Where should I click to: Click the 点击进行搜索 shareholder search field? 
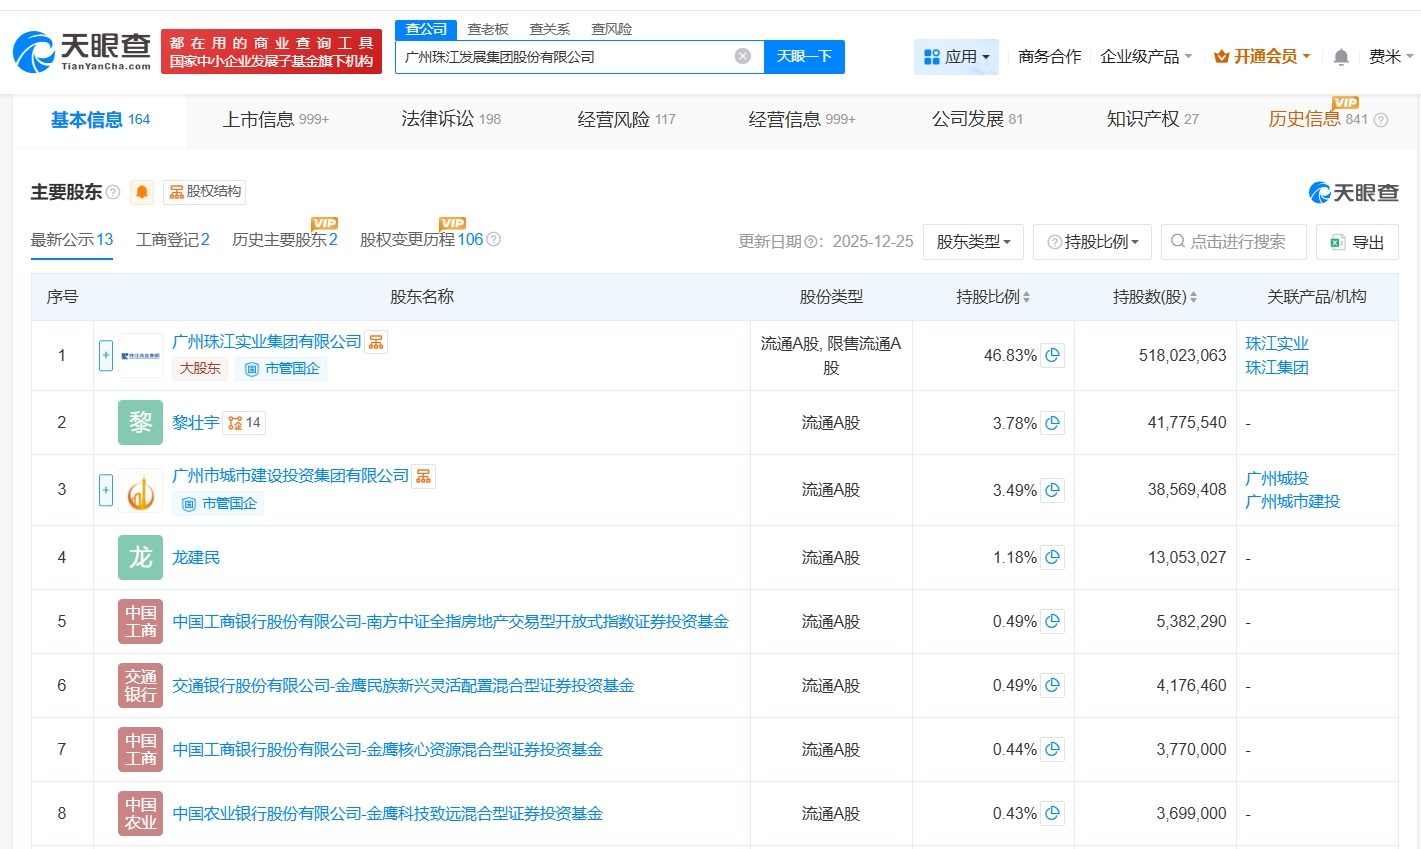click(1234, 242)
